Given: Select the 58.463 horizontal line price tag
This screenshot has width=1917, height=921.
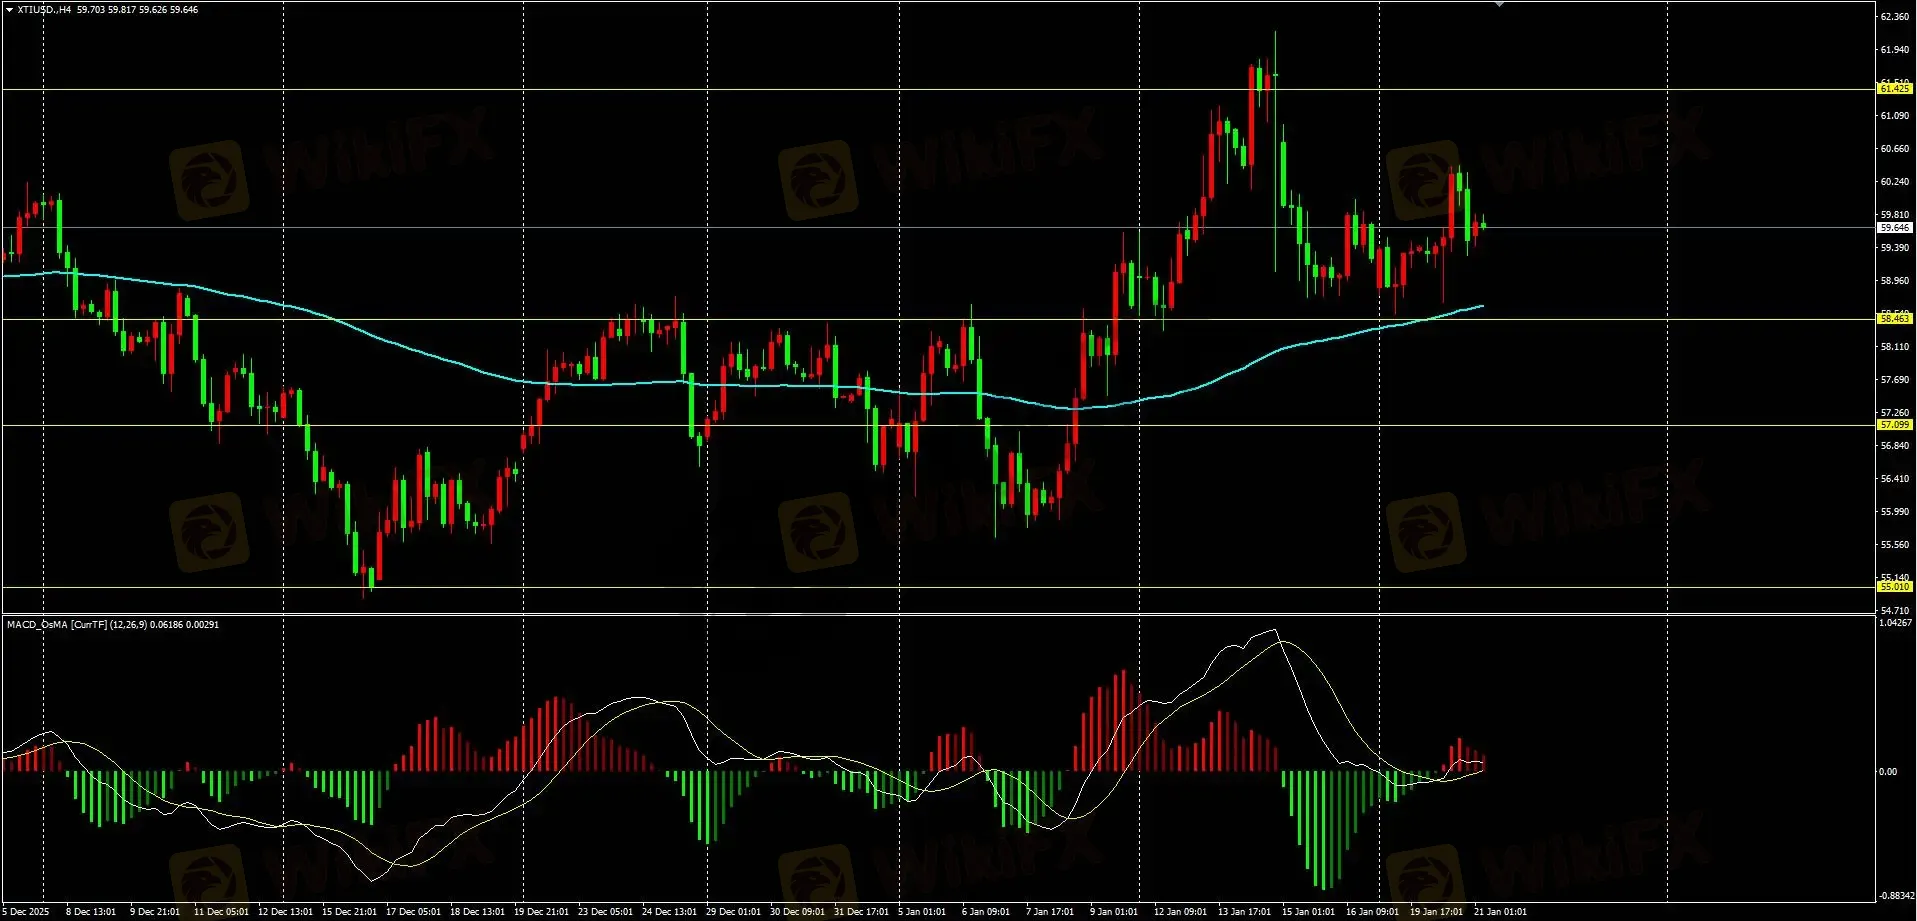Looking at the screenshot, I should (x=1895, y=319).
